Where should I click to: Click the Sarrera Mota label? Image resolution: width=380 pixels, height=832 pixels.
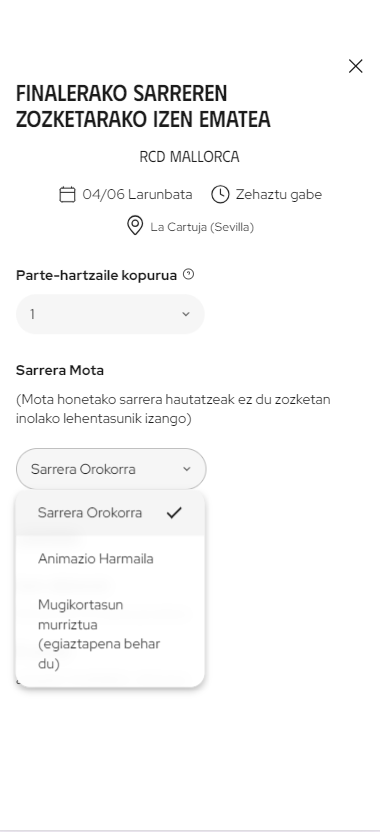coord(60,370)
